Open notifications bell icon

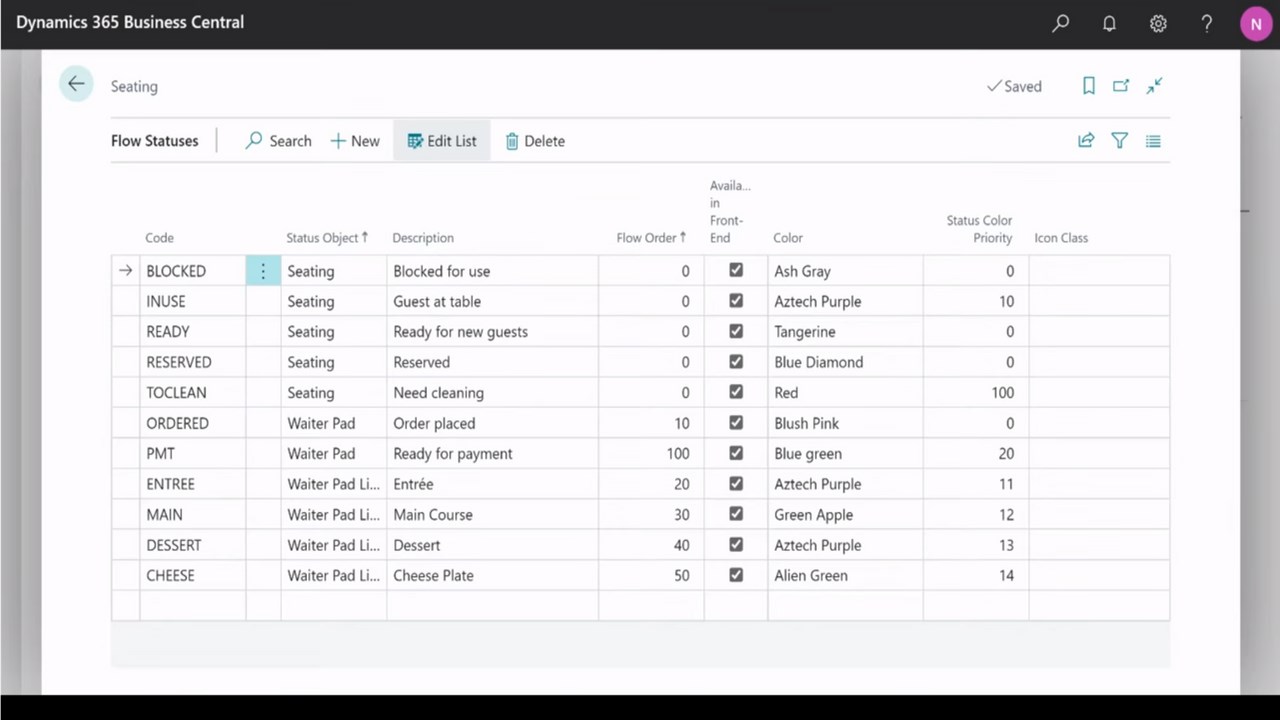(x=1109, y=23)
